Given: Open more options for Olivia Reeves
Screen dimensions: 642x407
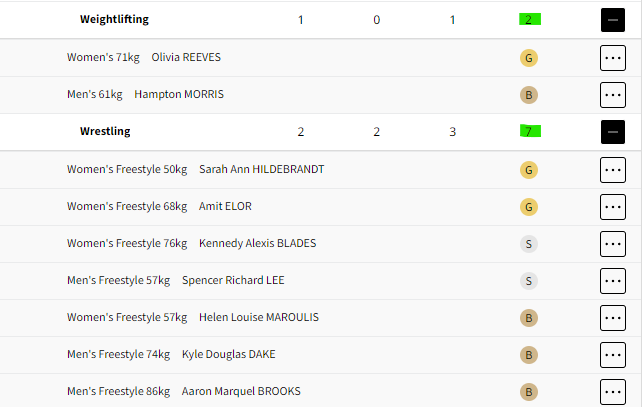Looking at the screenshot, I should tap(613, 58).
